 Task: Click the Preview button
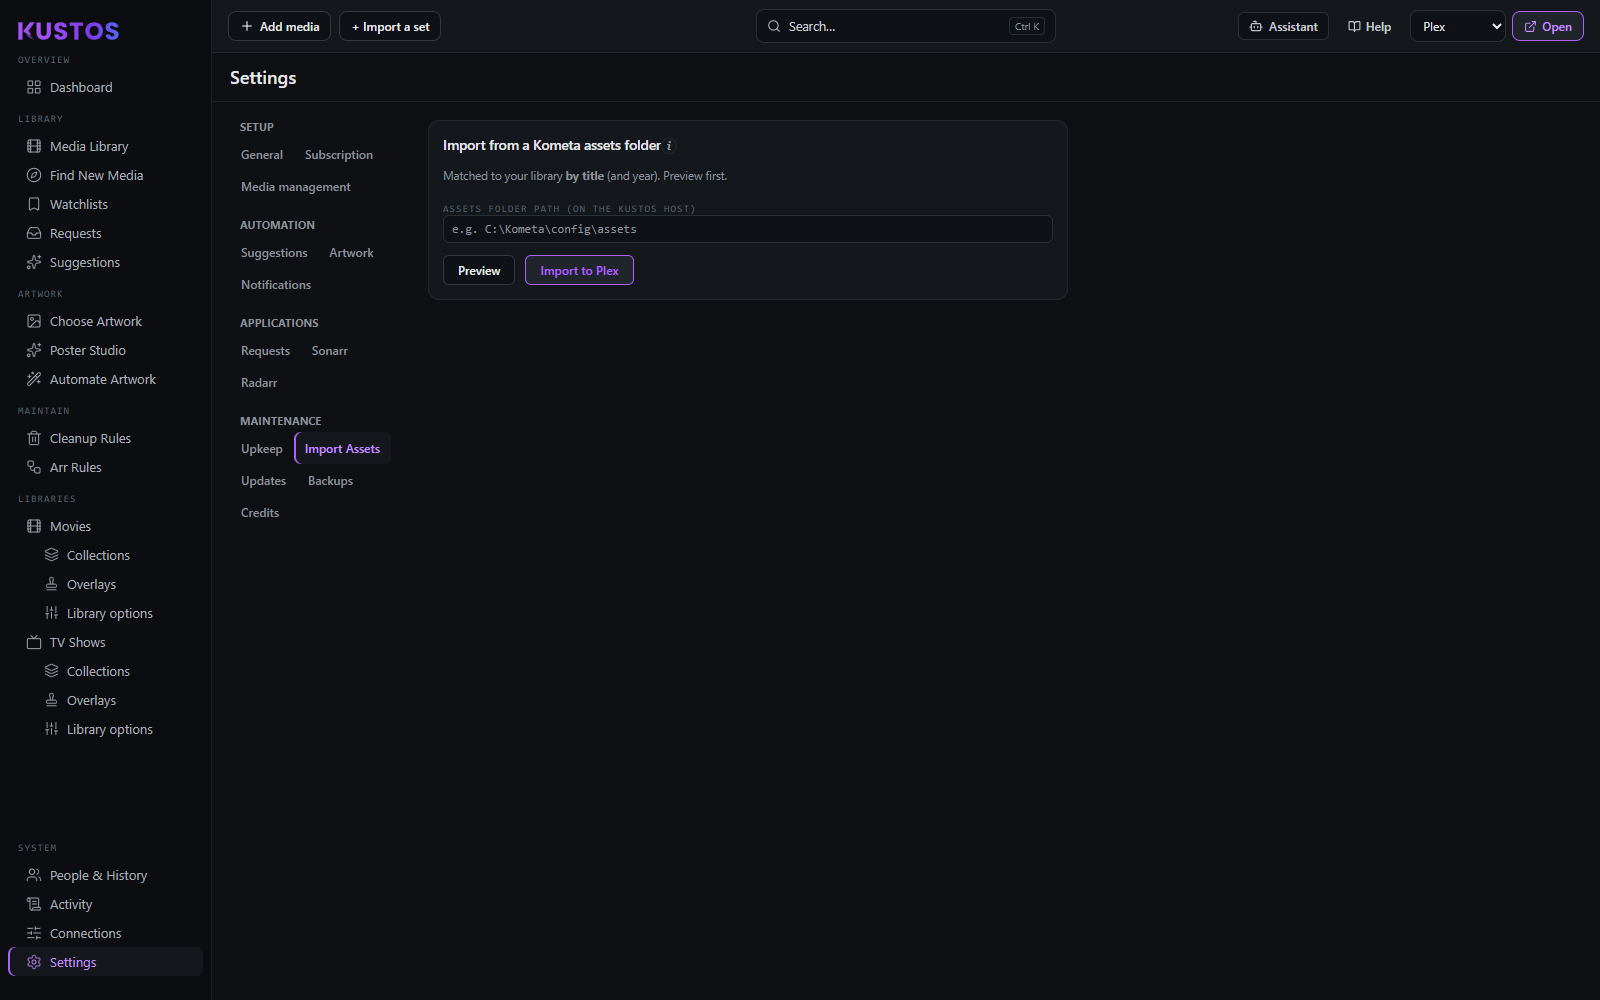[479, 270]
